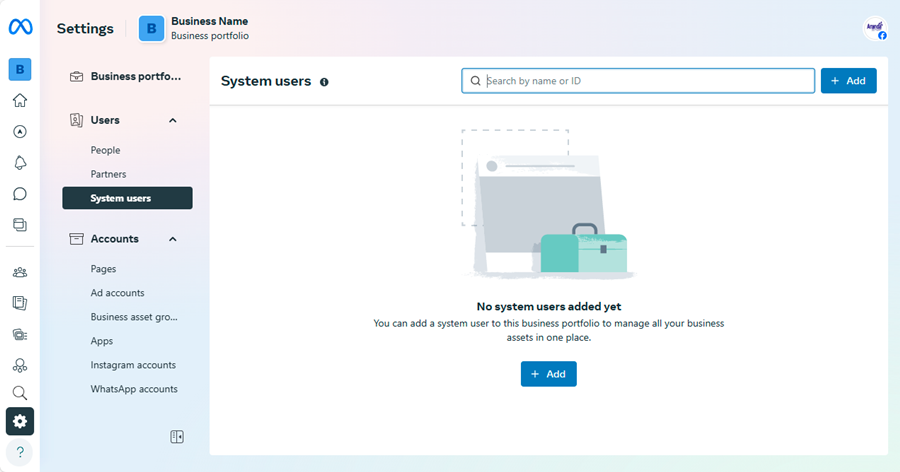900x472 pixels.
Task: Click the Add button beside search
Action: (848, 81)
